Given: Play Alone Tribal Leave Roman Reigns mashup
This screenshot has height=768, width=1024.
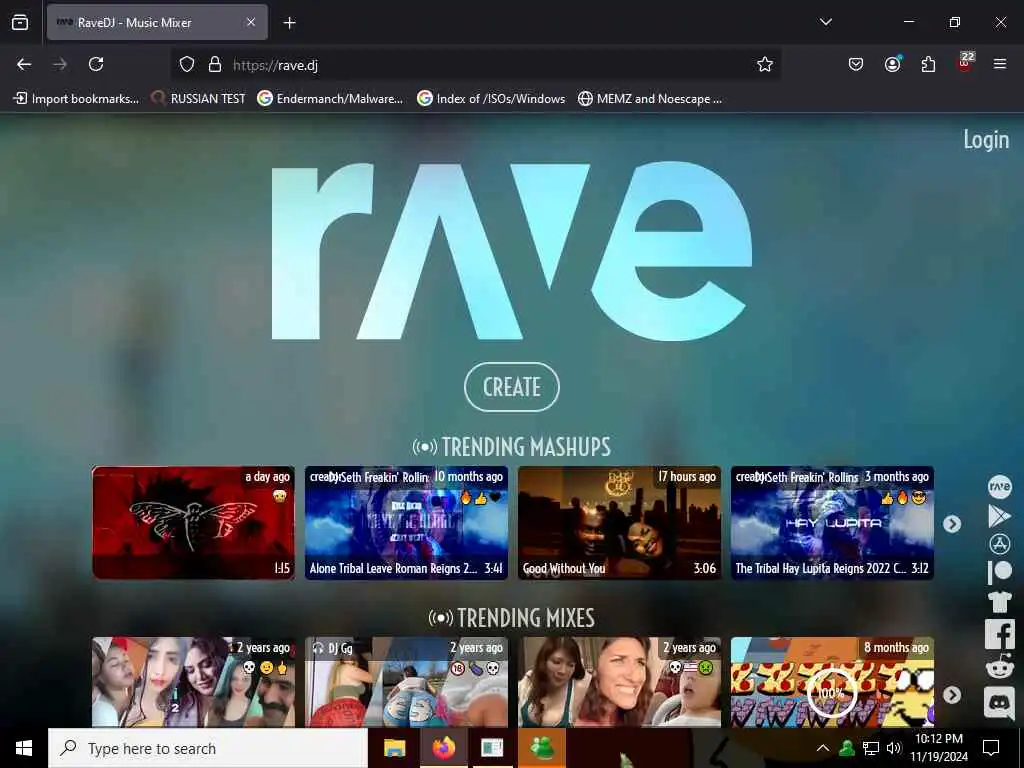Looking at the screenshot, I should pos(406,522).
